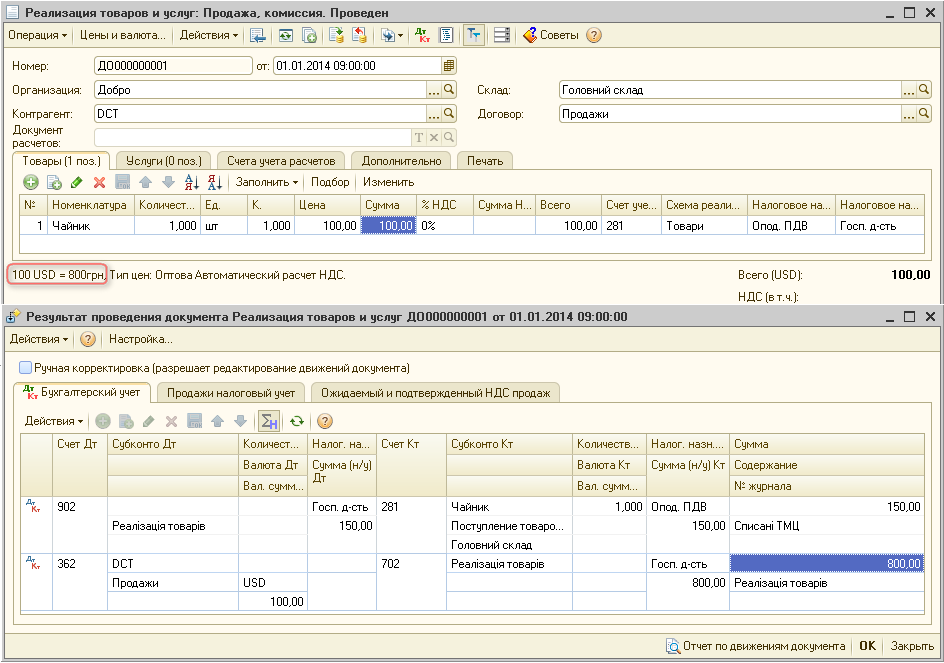
Task: Click the Контрагент field containing DCT
Action: pos(261,113)
